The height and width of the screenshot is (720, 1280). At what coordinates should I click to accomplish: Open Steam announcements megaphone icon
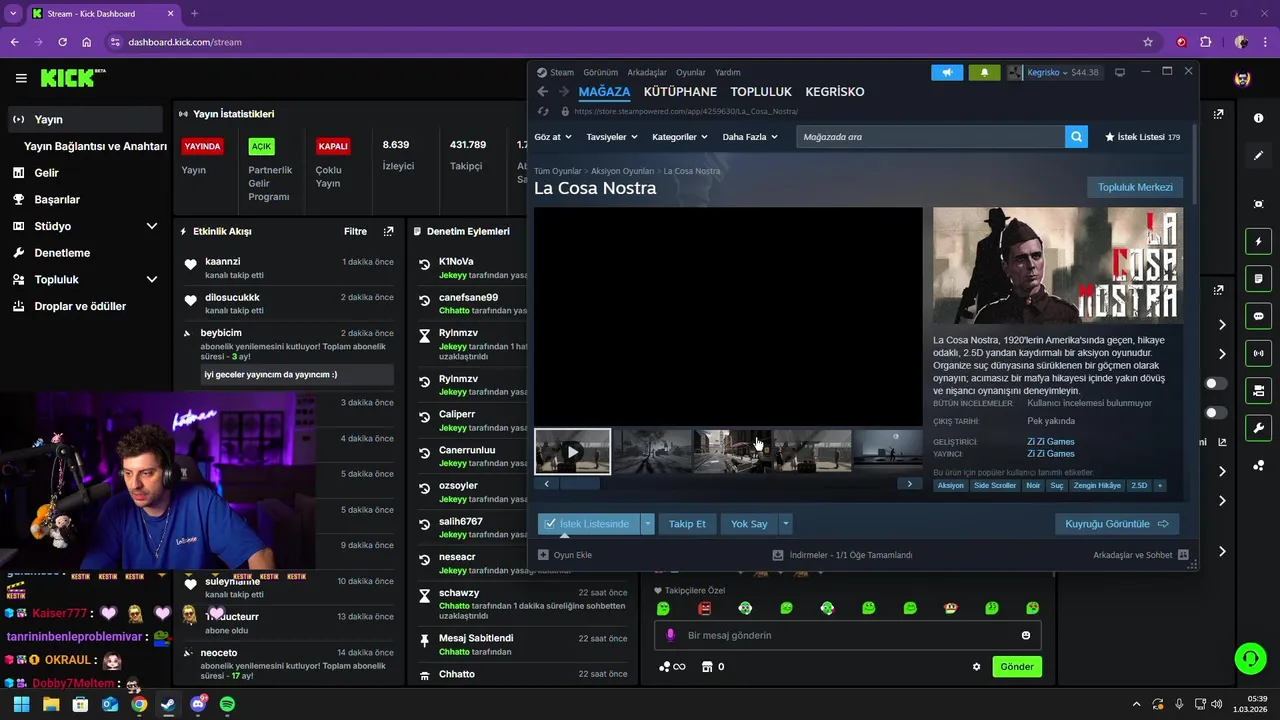[x=947, y=72]
